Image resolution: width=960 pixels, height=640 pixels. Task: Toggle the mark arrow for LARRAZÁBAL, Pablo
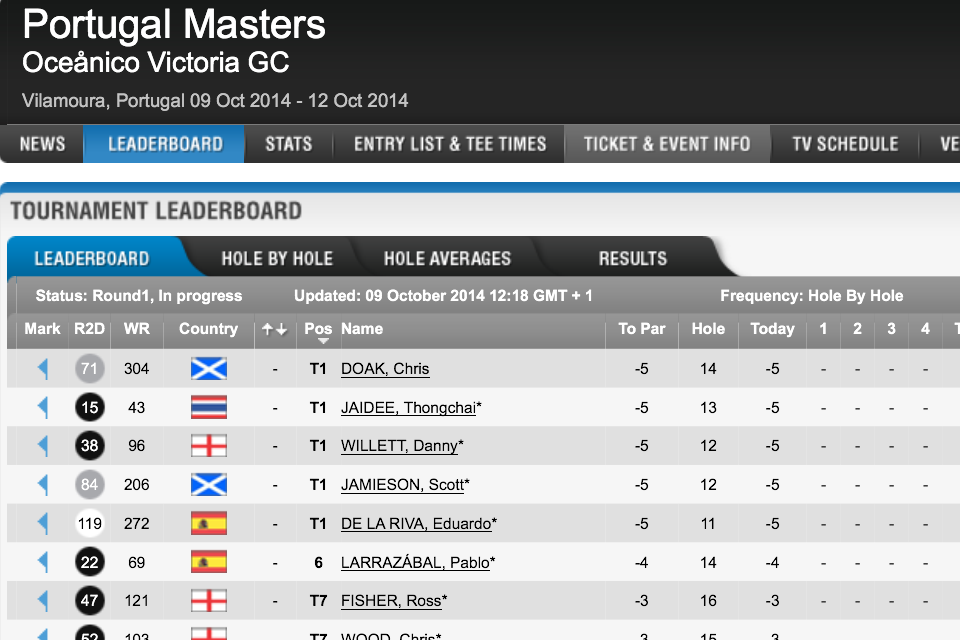(42, 562)
